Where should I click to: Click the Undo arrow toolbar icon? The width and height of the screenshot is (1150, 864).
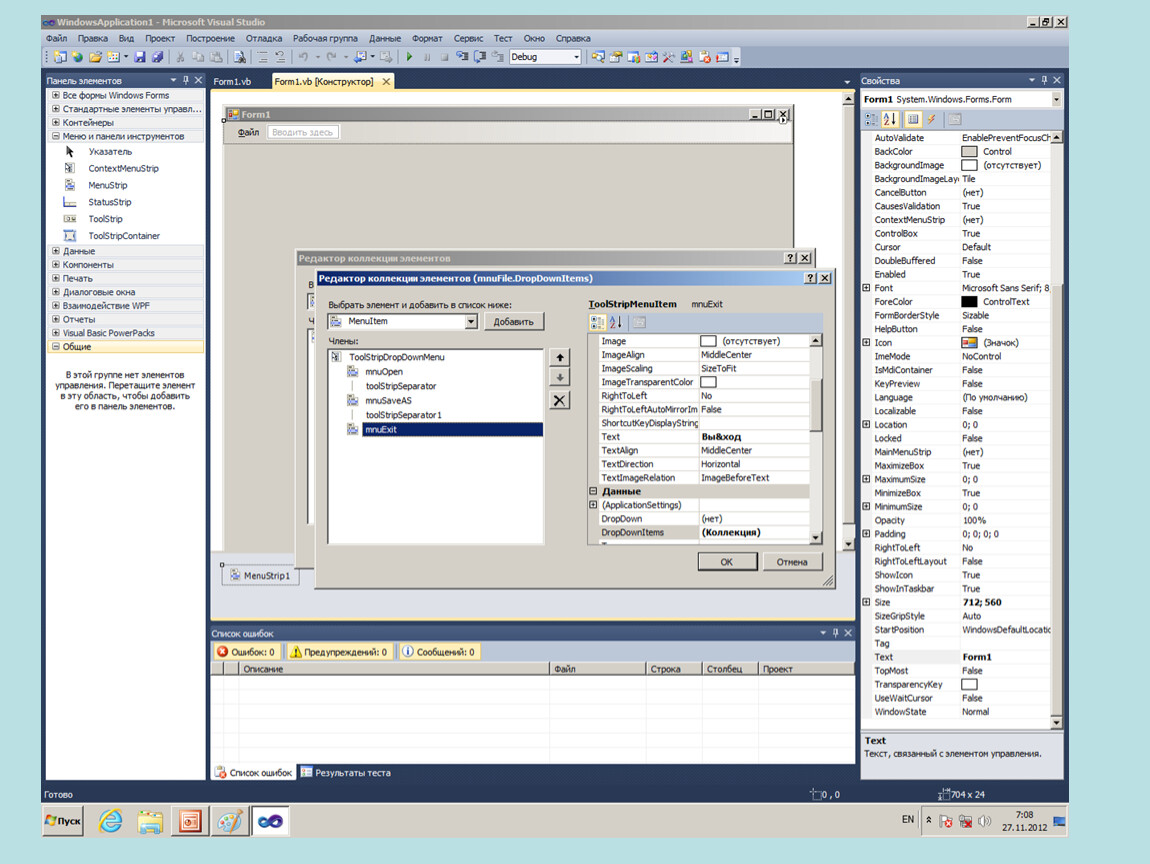pos(303,56)
